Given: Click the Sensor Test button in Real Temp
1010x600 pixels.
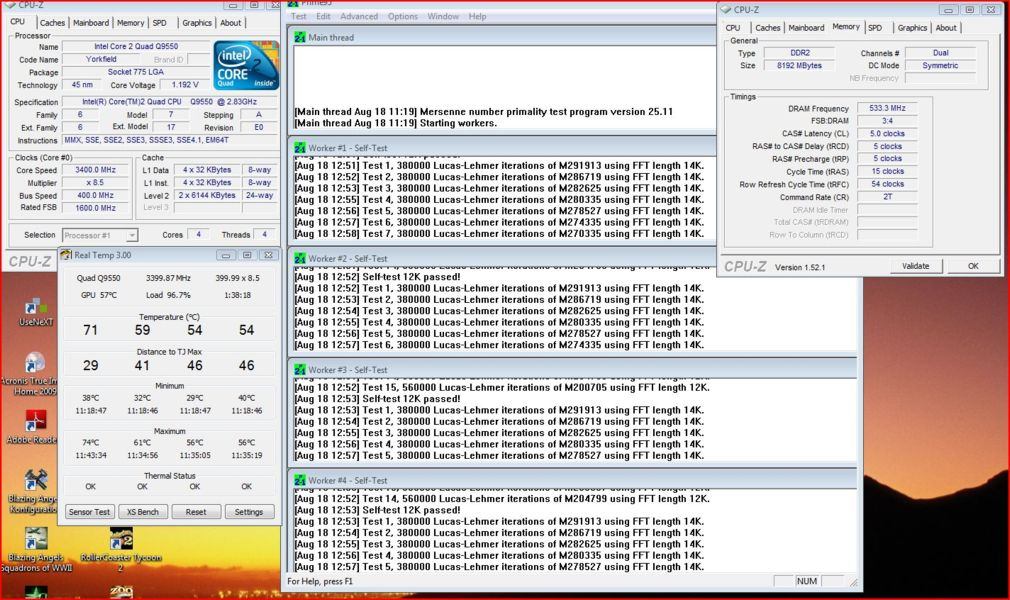Looking at the screenshot, I should (90, 512).
